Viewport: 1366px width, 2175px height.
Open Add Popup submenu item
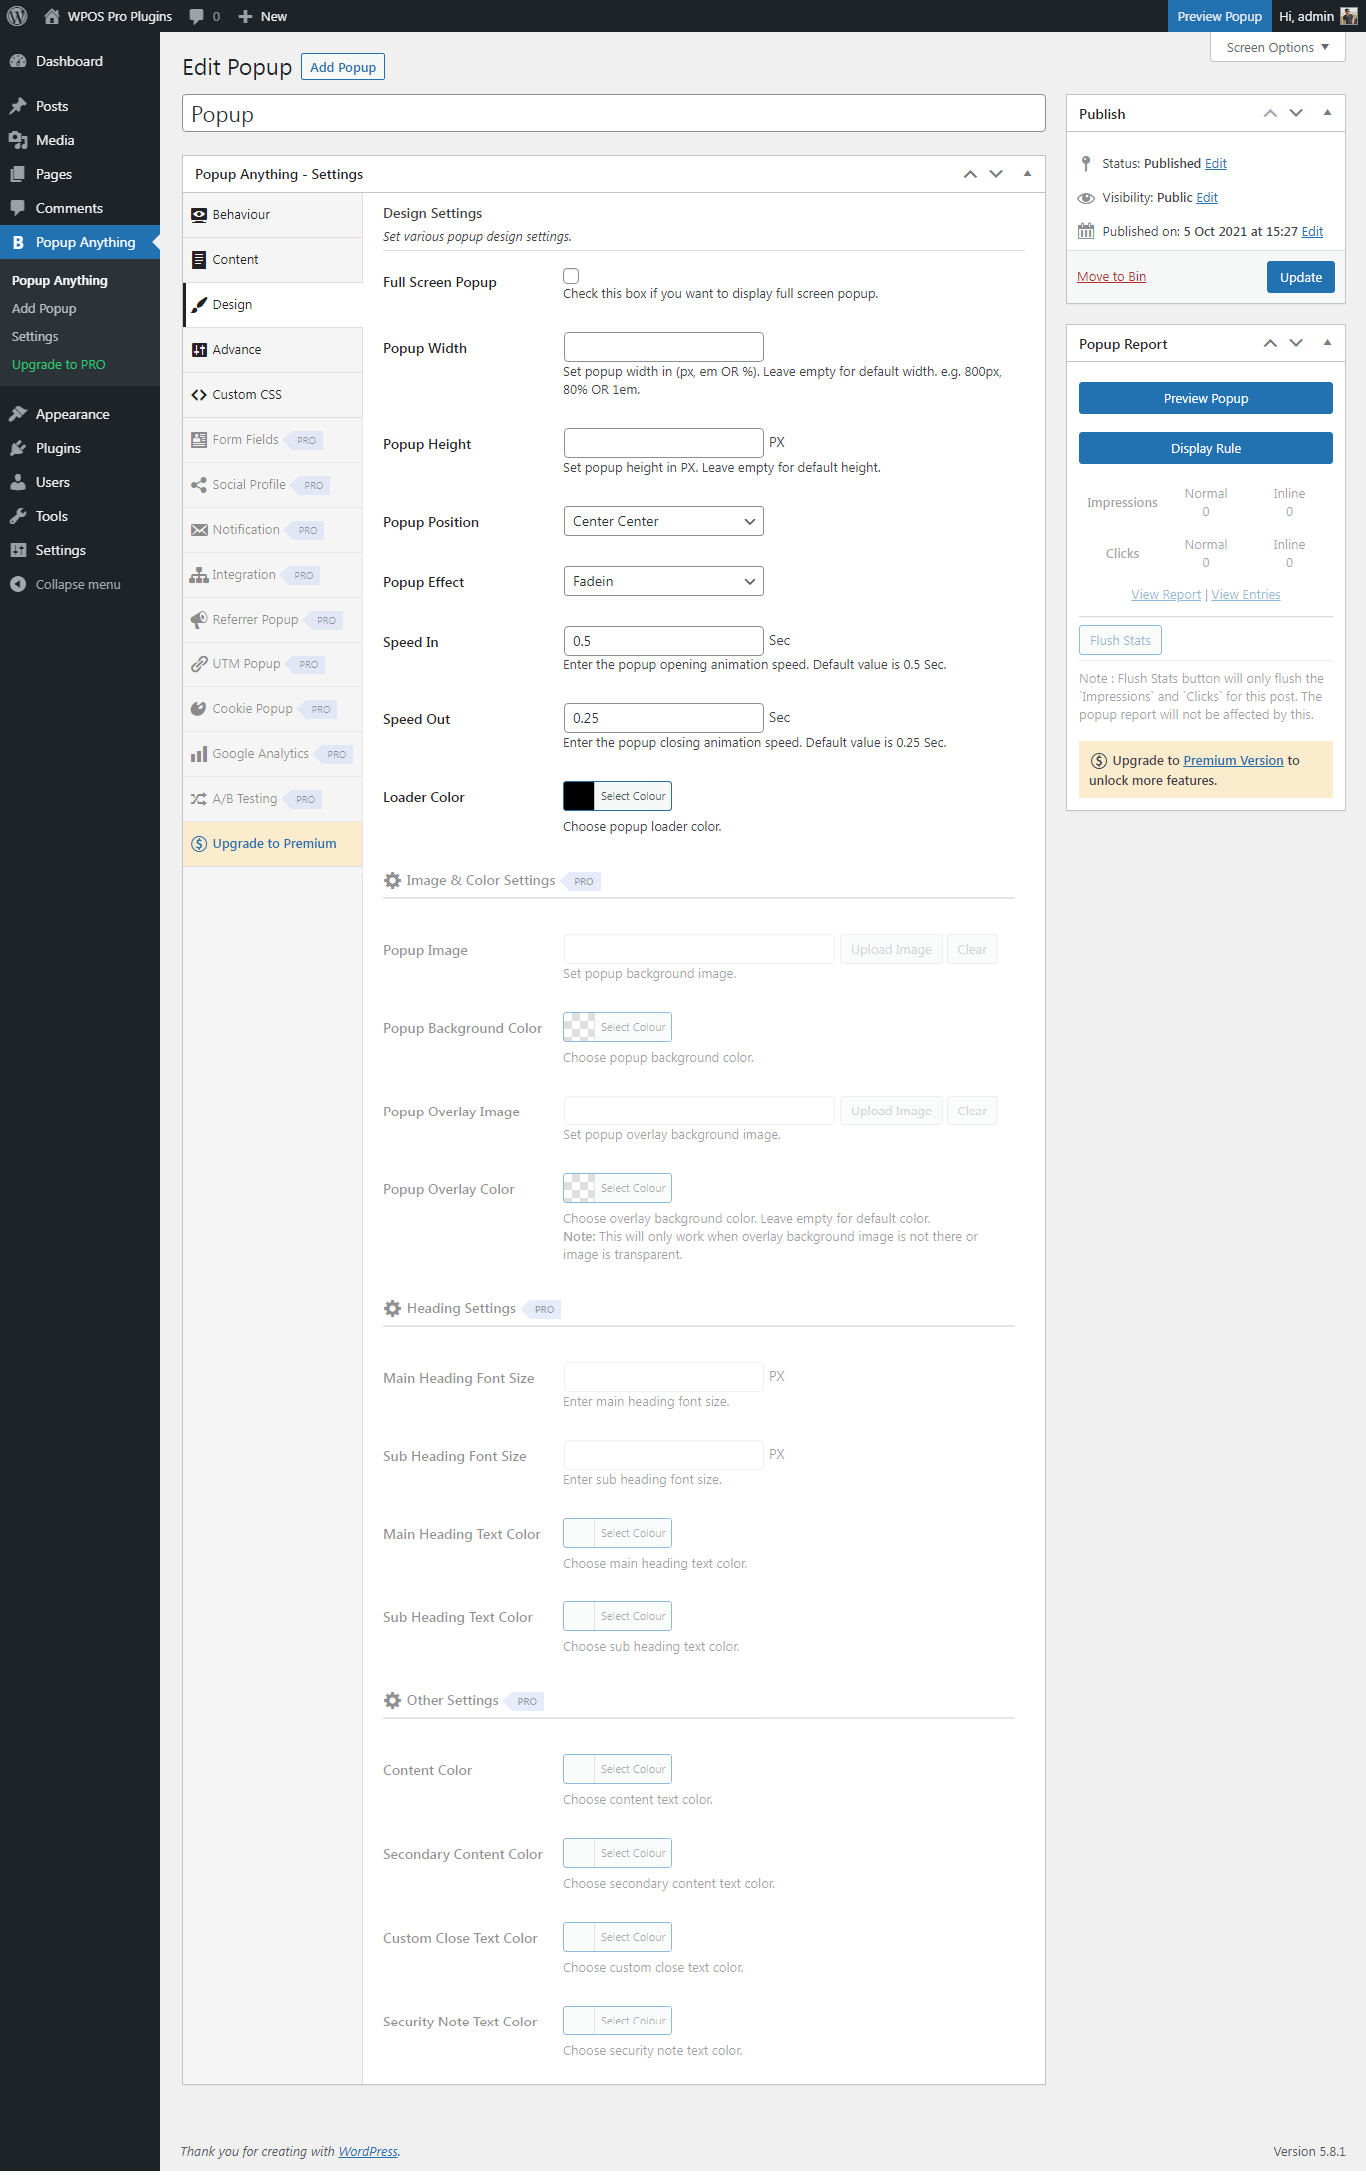point(44,309)
